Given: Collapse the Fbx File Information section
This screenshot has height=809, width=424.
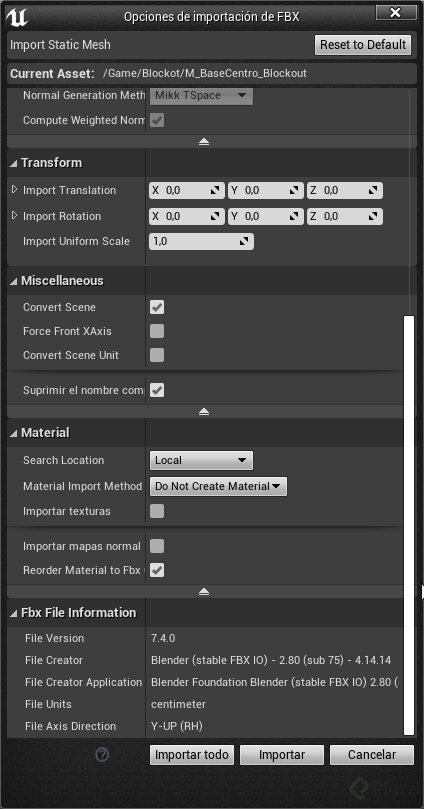Looking at the screenshot, I should tap(13, 613).
